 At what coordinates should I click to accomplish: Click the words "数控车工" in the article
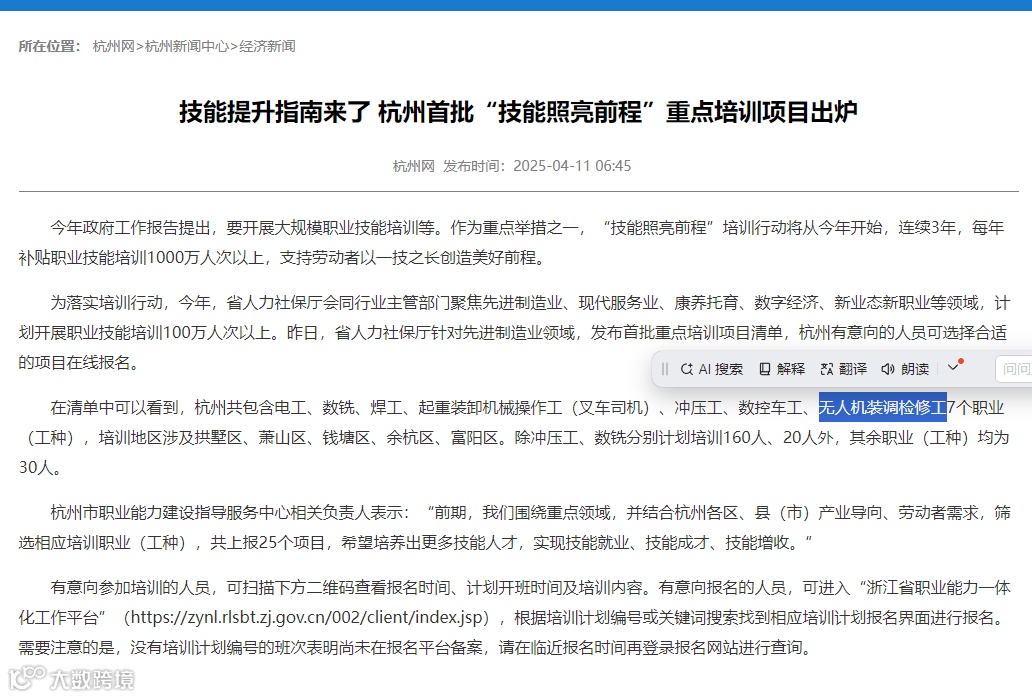click(770, 408)
